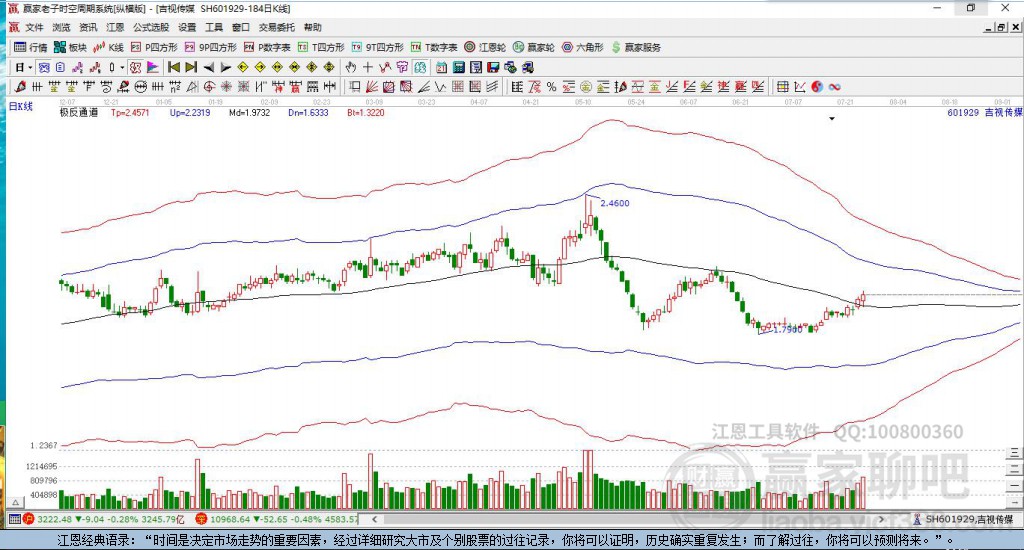1024x550 pixels.
Task: Expand the 日 period dropdown arrow
Action: pyautogui.click(x=30, y=67)
